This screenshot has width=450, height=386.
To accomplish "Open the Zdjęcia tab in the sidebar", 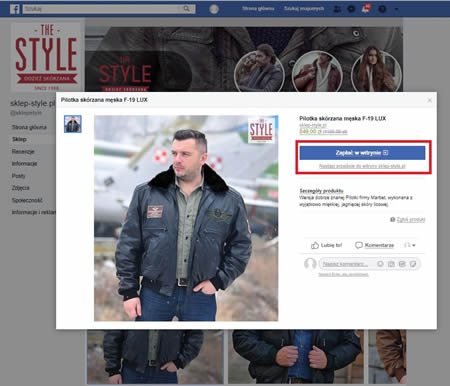I will coord(21,188).
